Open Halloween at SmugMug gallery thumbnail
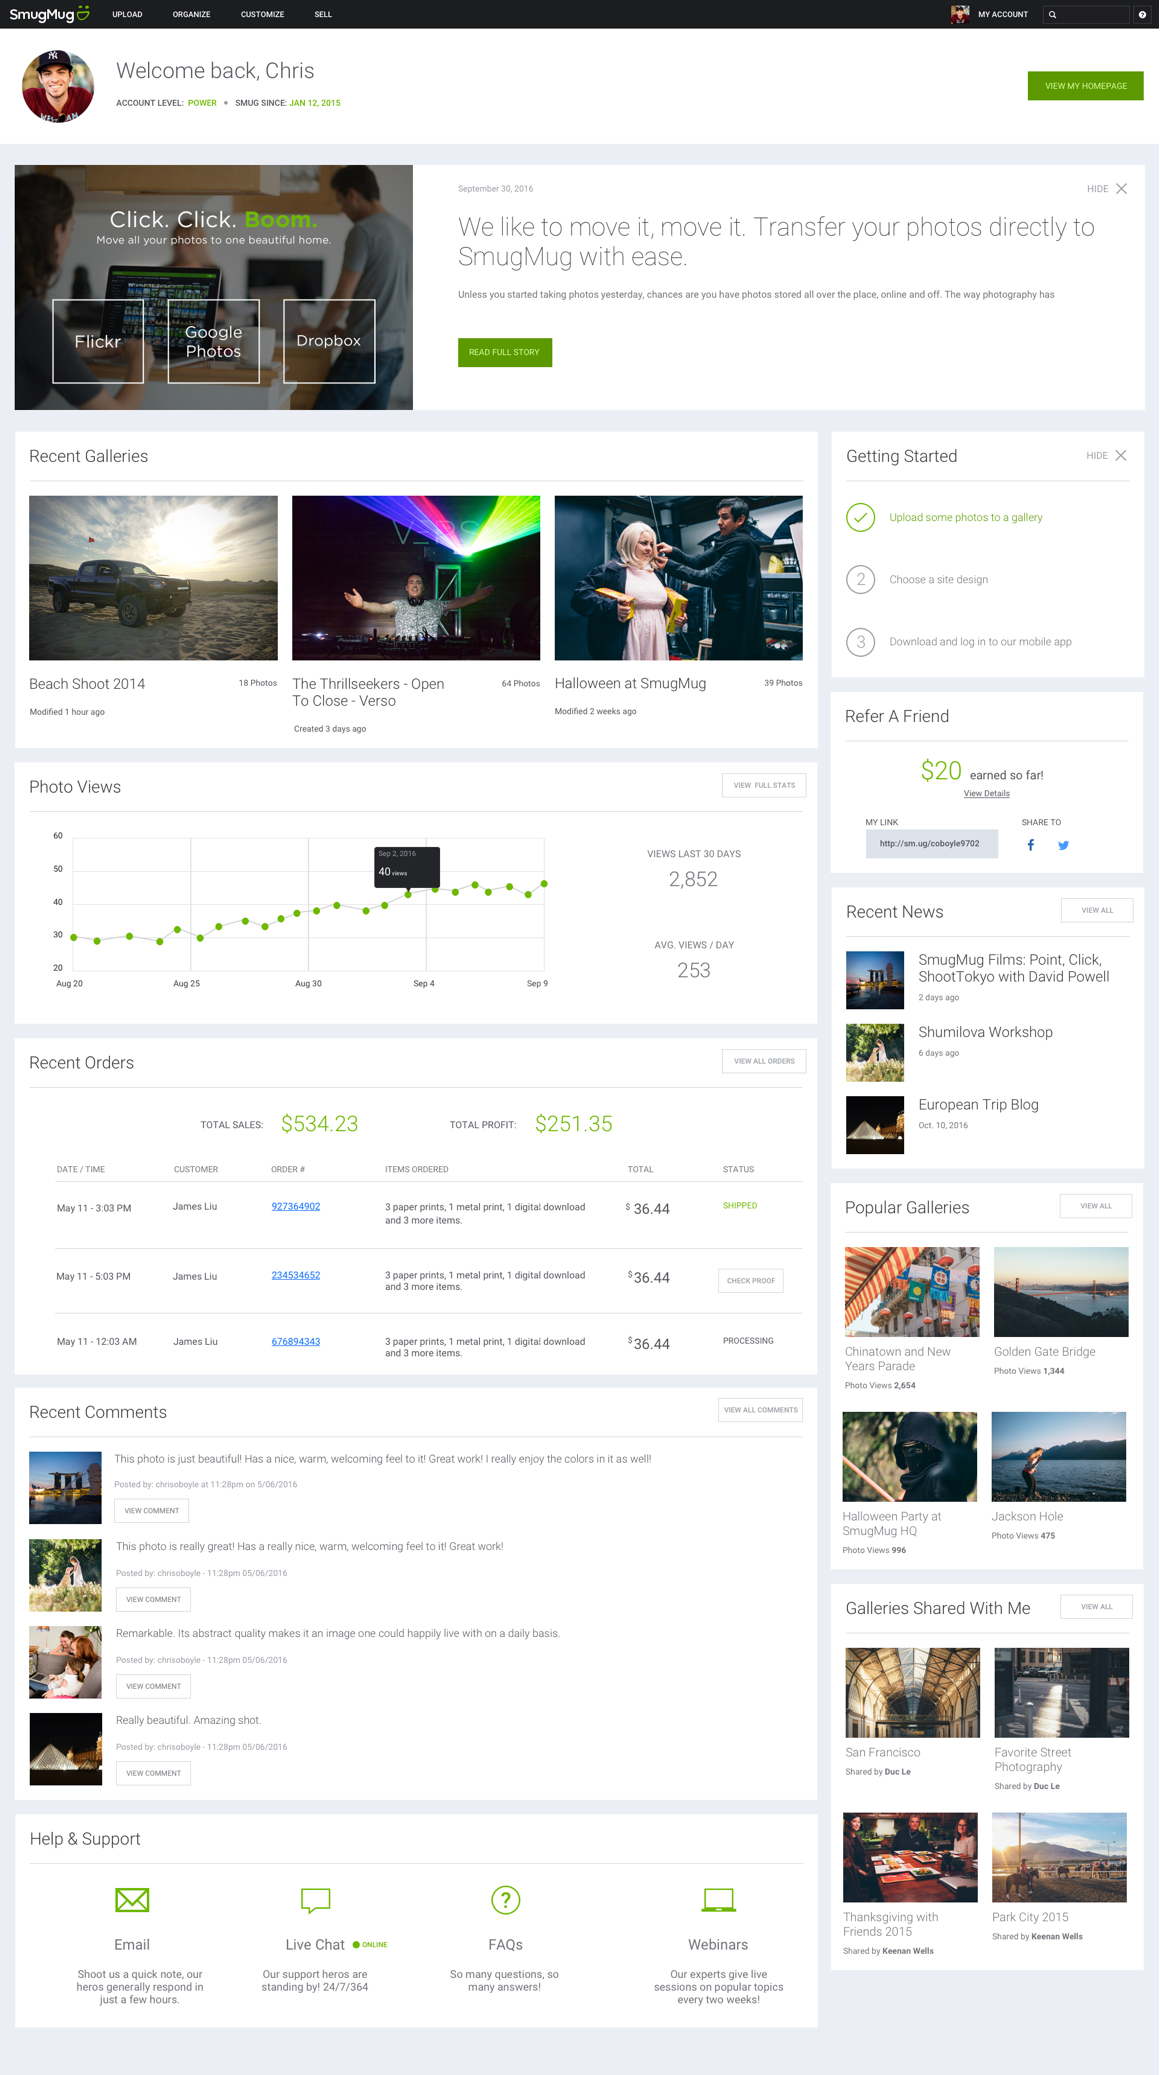The height and width of the screenshot is (2075, 1160). pyautogui.click(x=679, y=578)
